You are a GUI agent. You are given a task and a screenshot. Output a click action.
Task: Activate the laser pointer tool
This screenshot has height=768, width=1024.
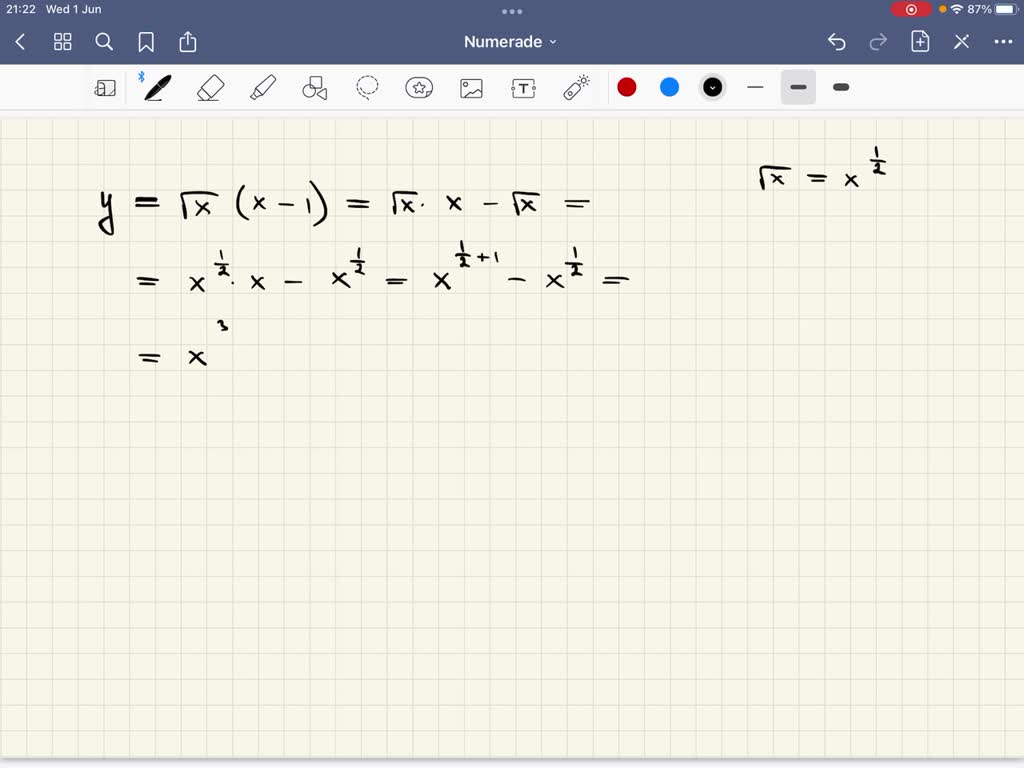[575, 87]
